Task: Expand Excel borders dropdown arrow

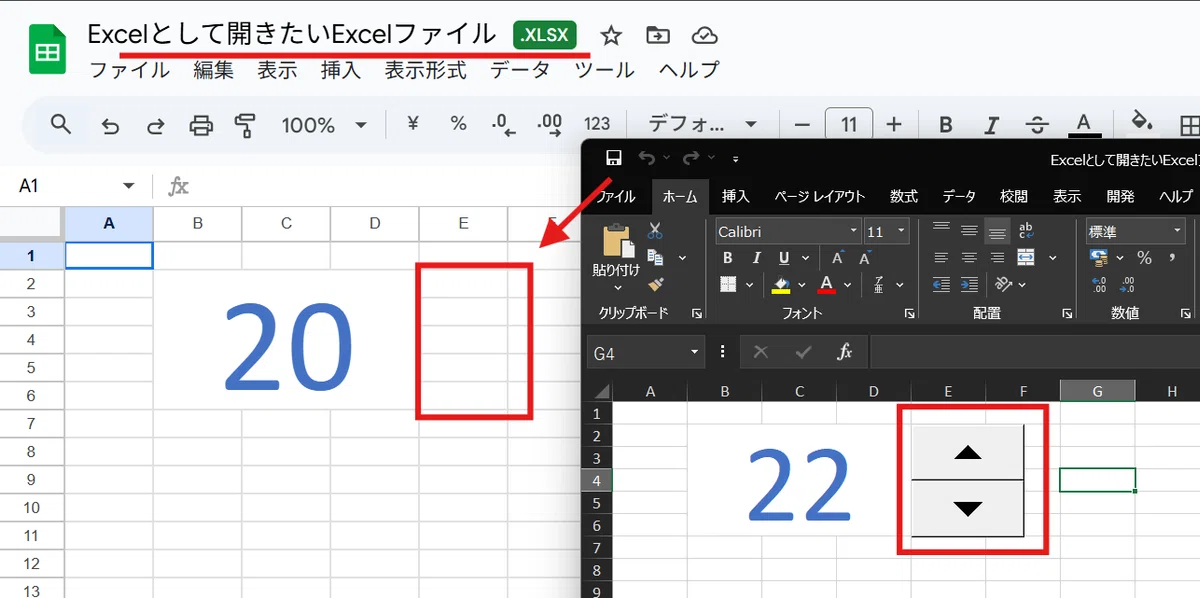Action: (750, 285)
